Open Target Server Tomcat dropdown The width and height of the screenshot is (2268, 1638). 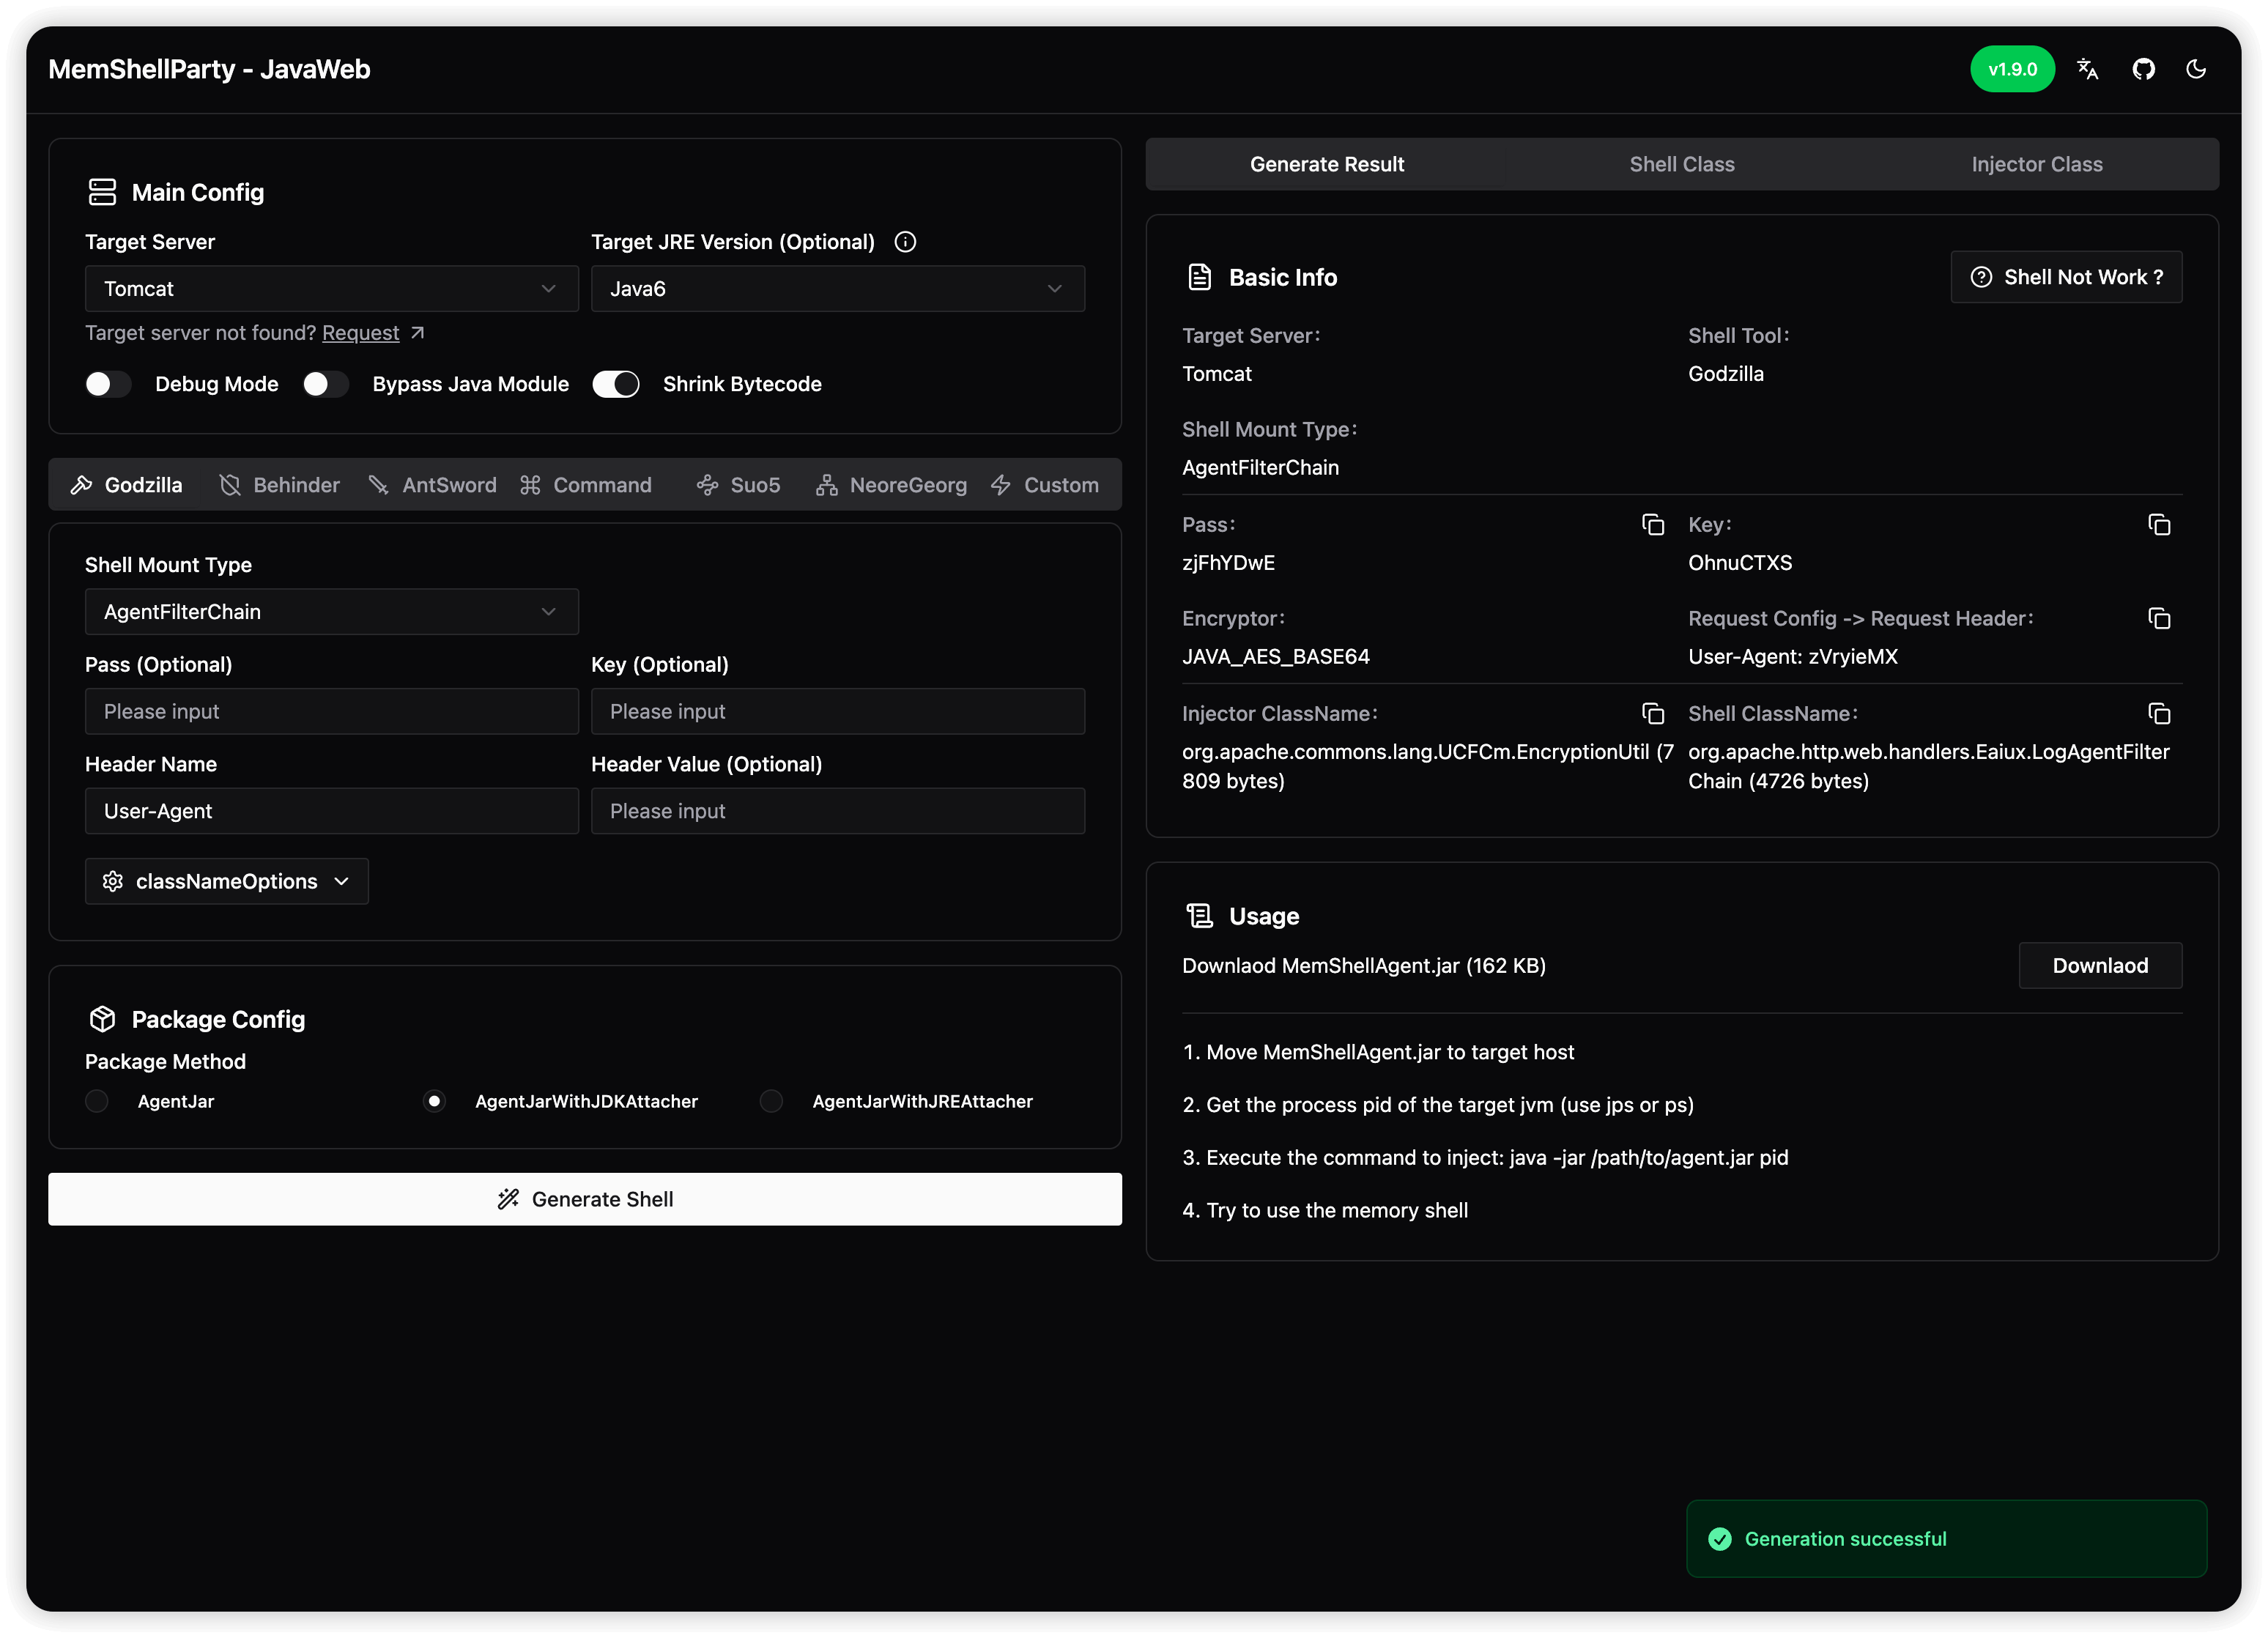(x=332, y=289)
